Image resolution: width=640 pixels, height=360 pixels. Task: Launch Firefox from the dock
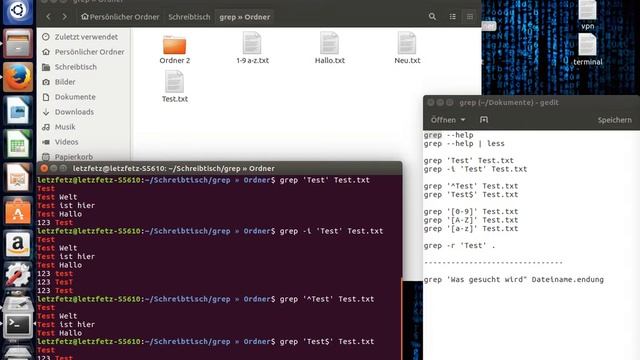[x=18, y=77]
